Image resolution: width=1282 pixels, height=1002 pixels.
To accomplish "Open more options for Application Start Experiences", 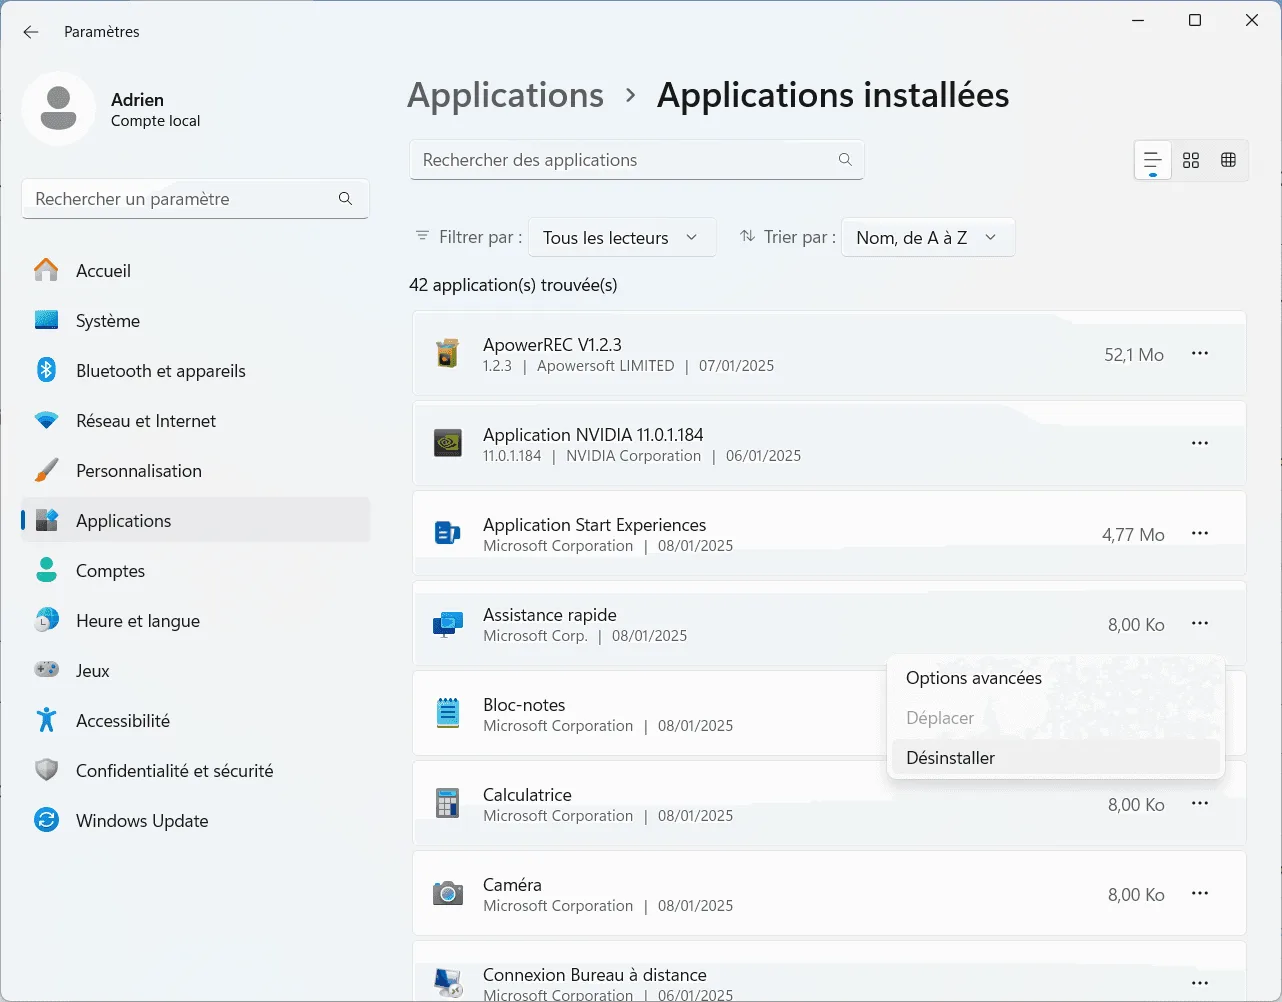I will 1200,533.
